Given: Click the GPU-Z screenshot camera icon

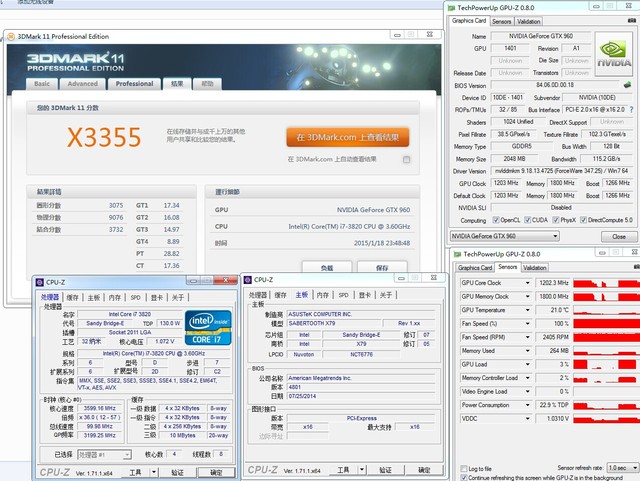Looking at the screenshot, I should tap(633, 20).
